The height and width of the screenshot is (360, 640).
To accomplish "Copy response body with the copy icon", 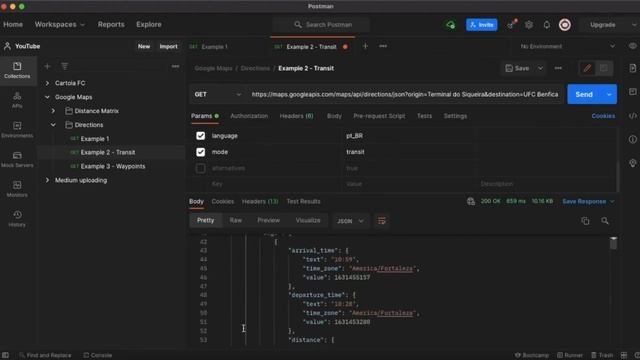I will (x=585, y=221).
